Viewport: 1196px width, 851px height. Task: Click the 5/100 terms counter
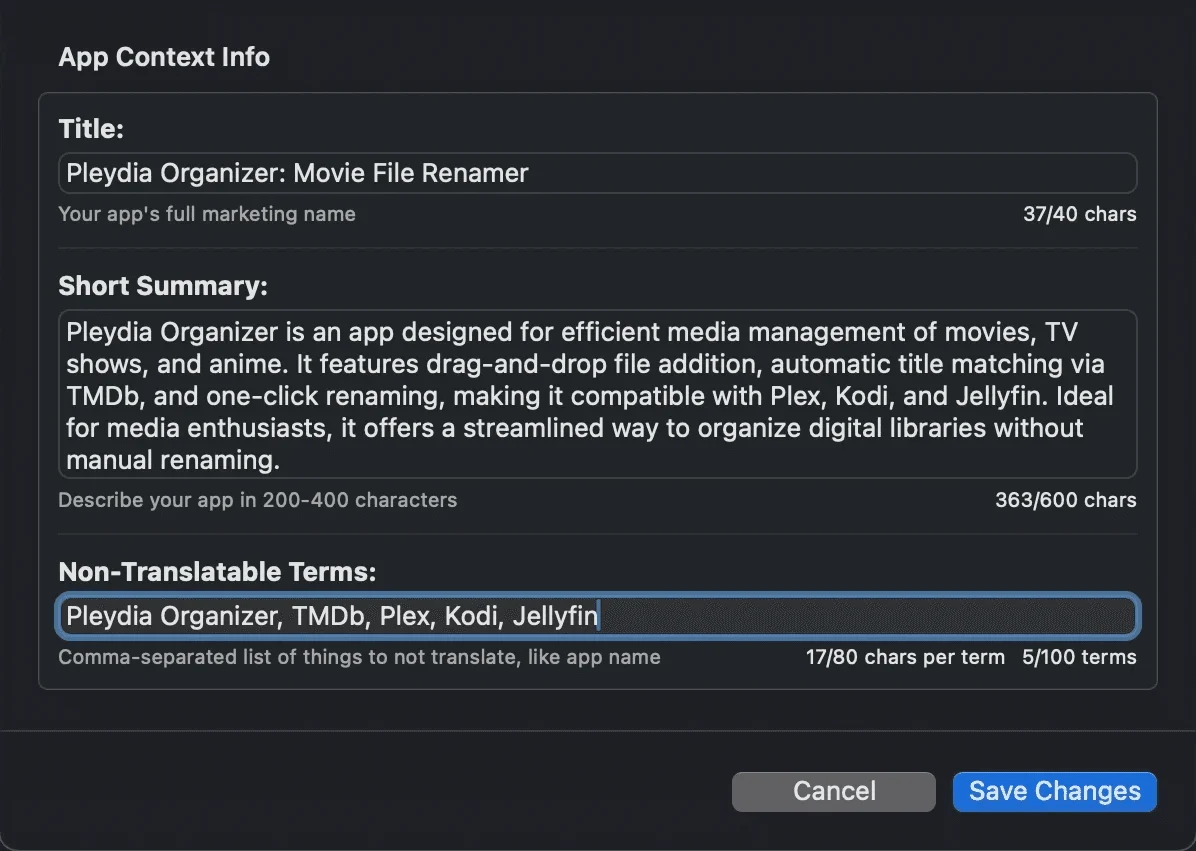tap(1079, 657)
